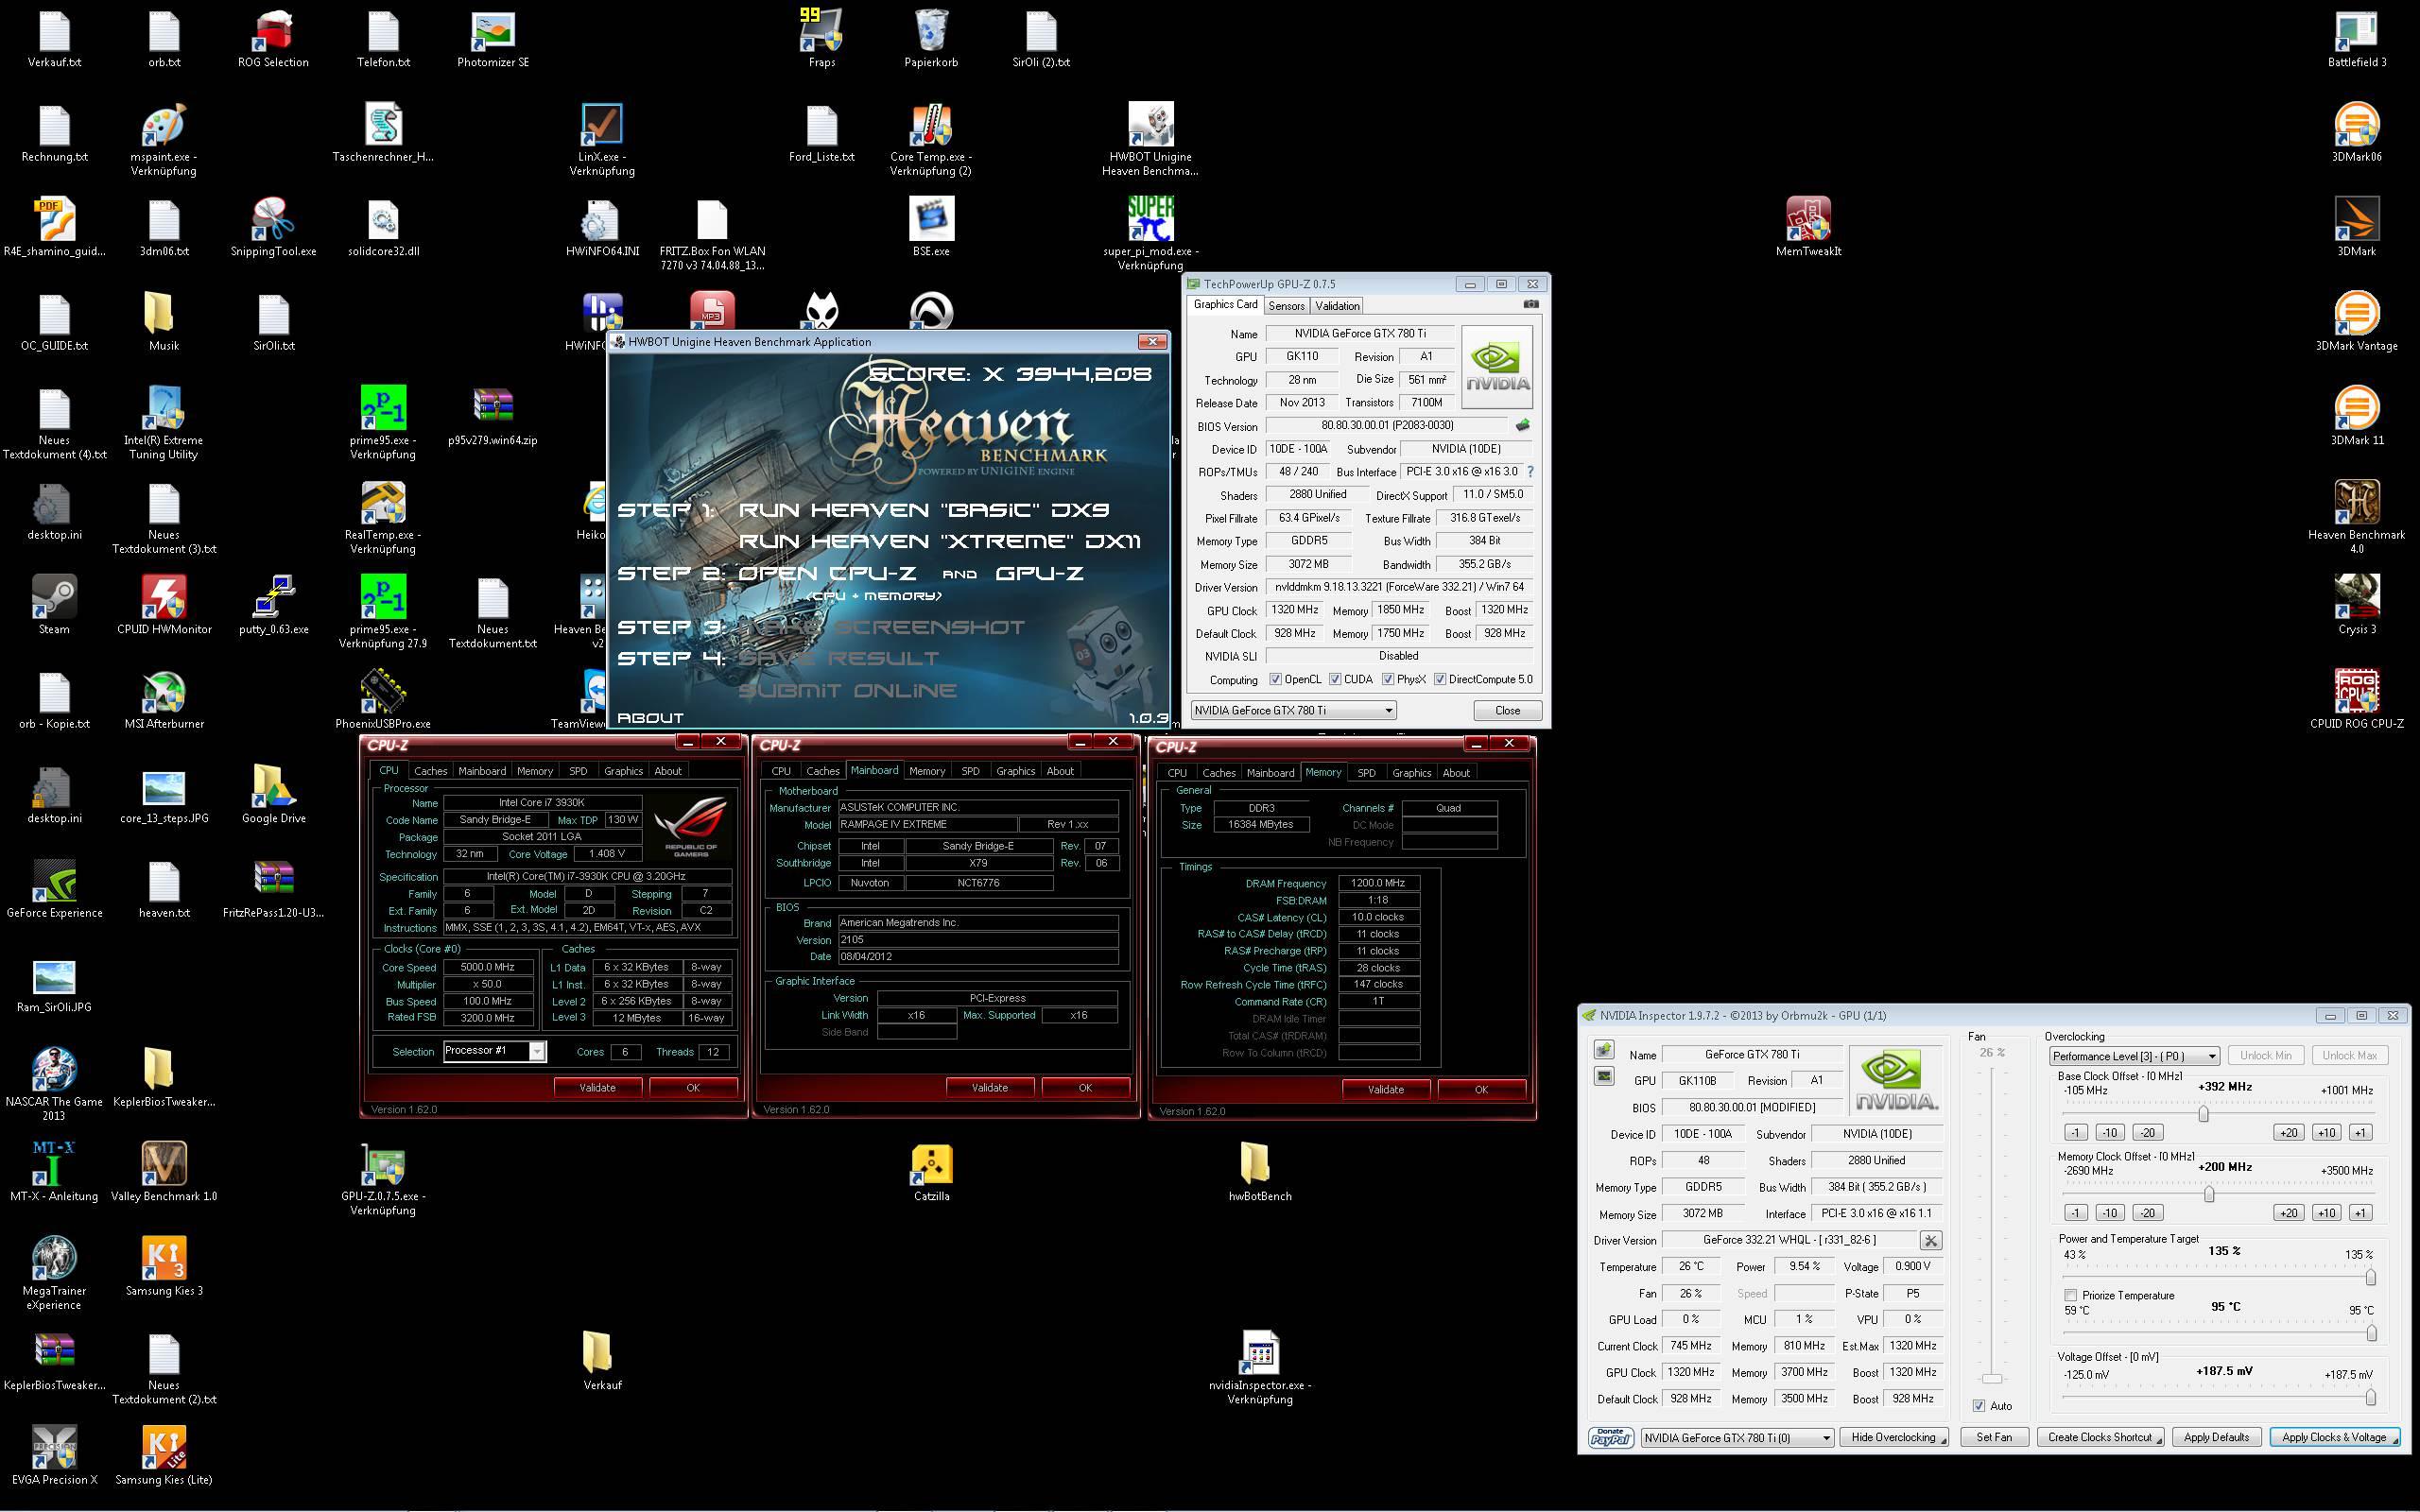The image size is (2420, 1512).
Task: Open the Papierkorb recycle bin icon
Action: click(x=931, y=38)
